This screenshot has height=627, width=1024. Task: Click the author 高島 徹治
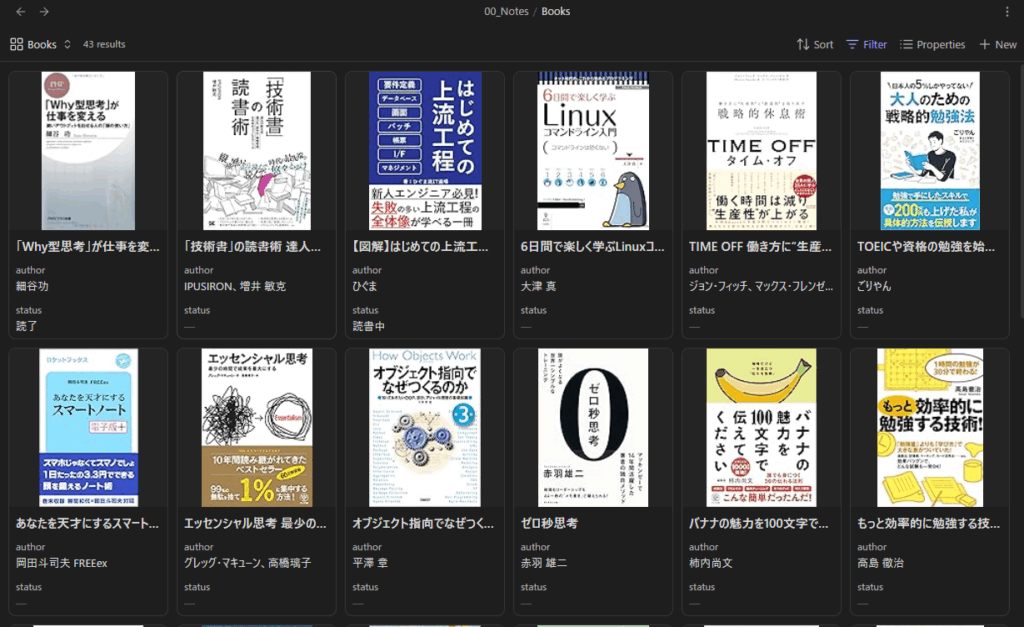tap(880, 563)
